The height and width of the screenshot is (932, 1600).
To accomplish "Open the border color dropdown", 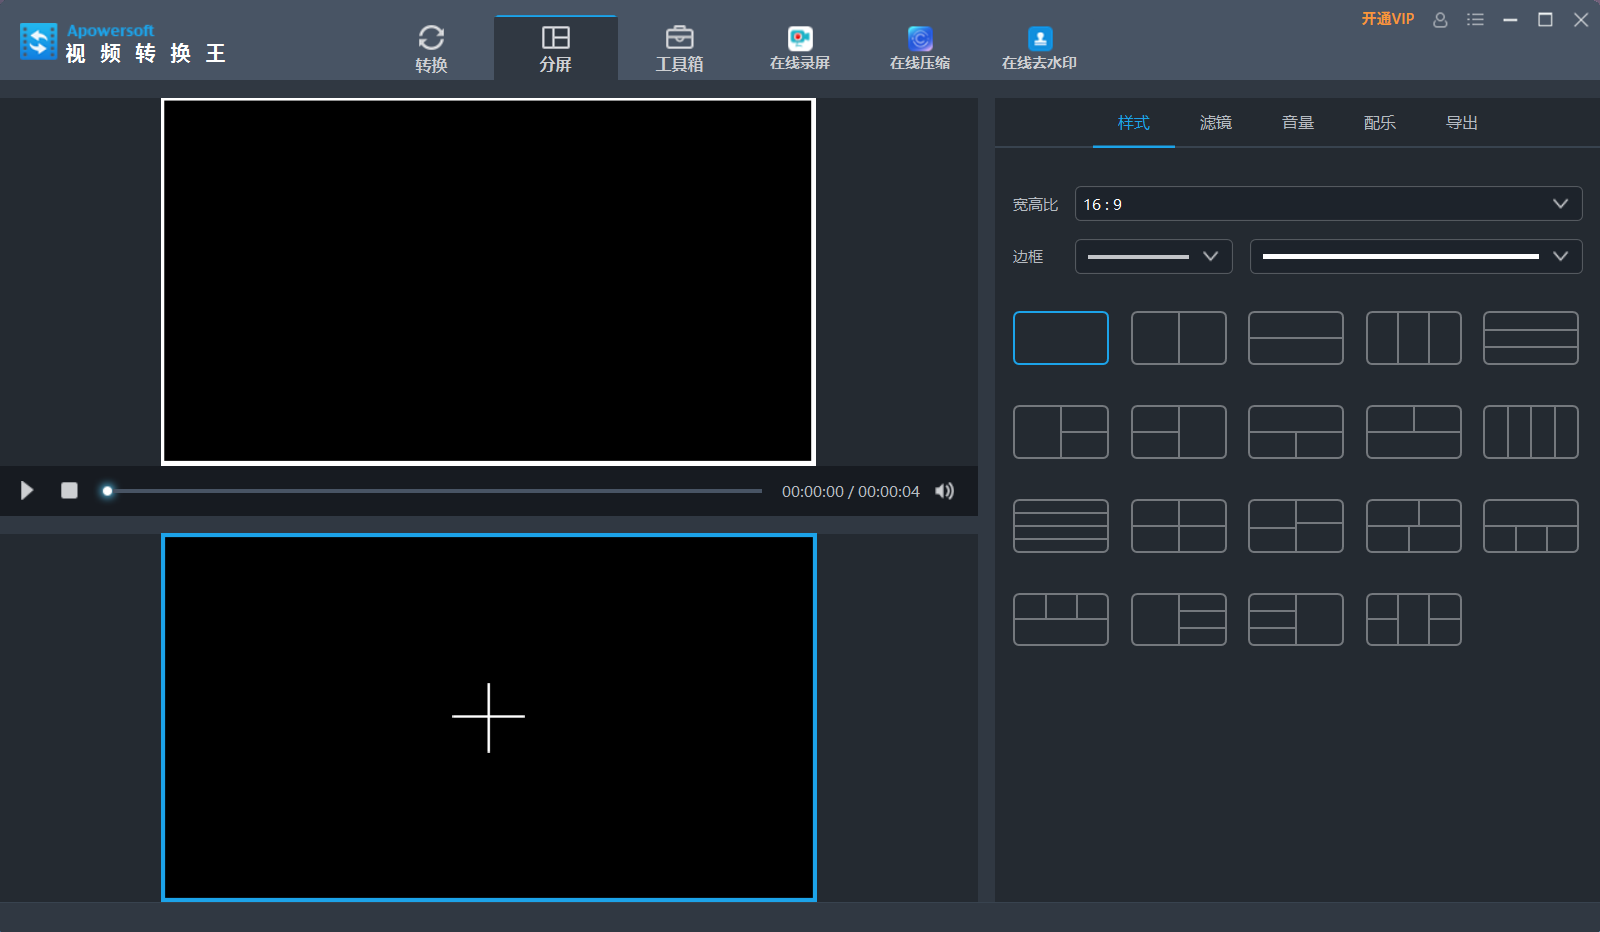I will pyautogui.click(x=1416, y=256).
